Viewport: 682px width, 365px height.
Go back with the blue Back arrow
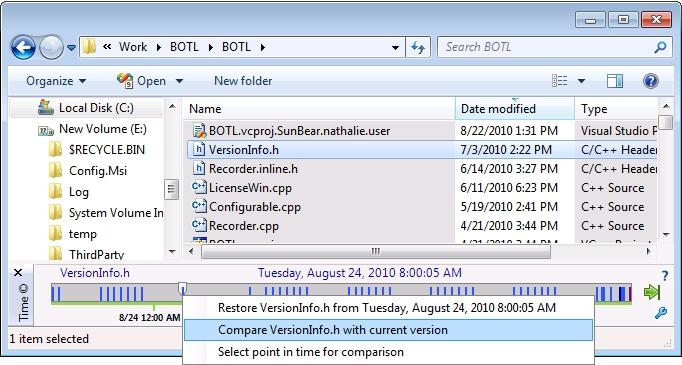[23, 47]
